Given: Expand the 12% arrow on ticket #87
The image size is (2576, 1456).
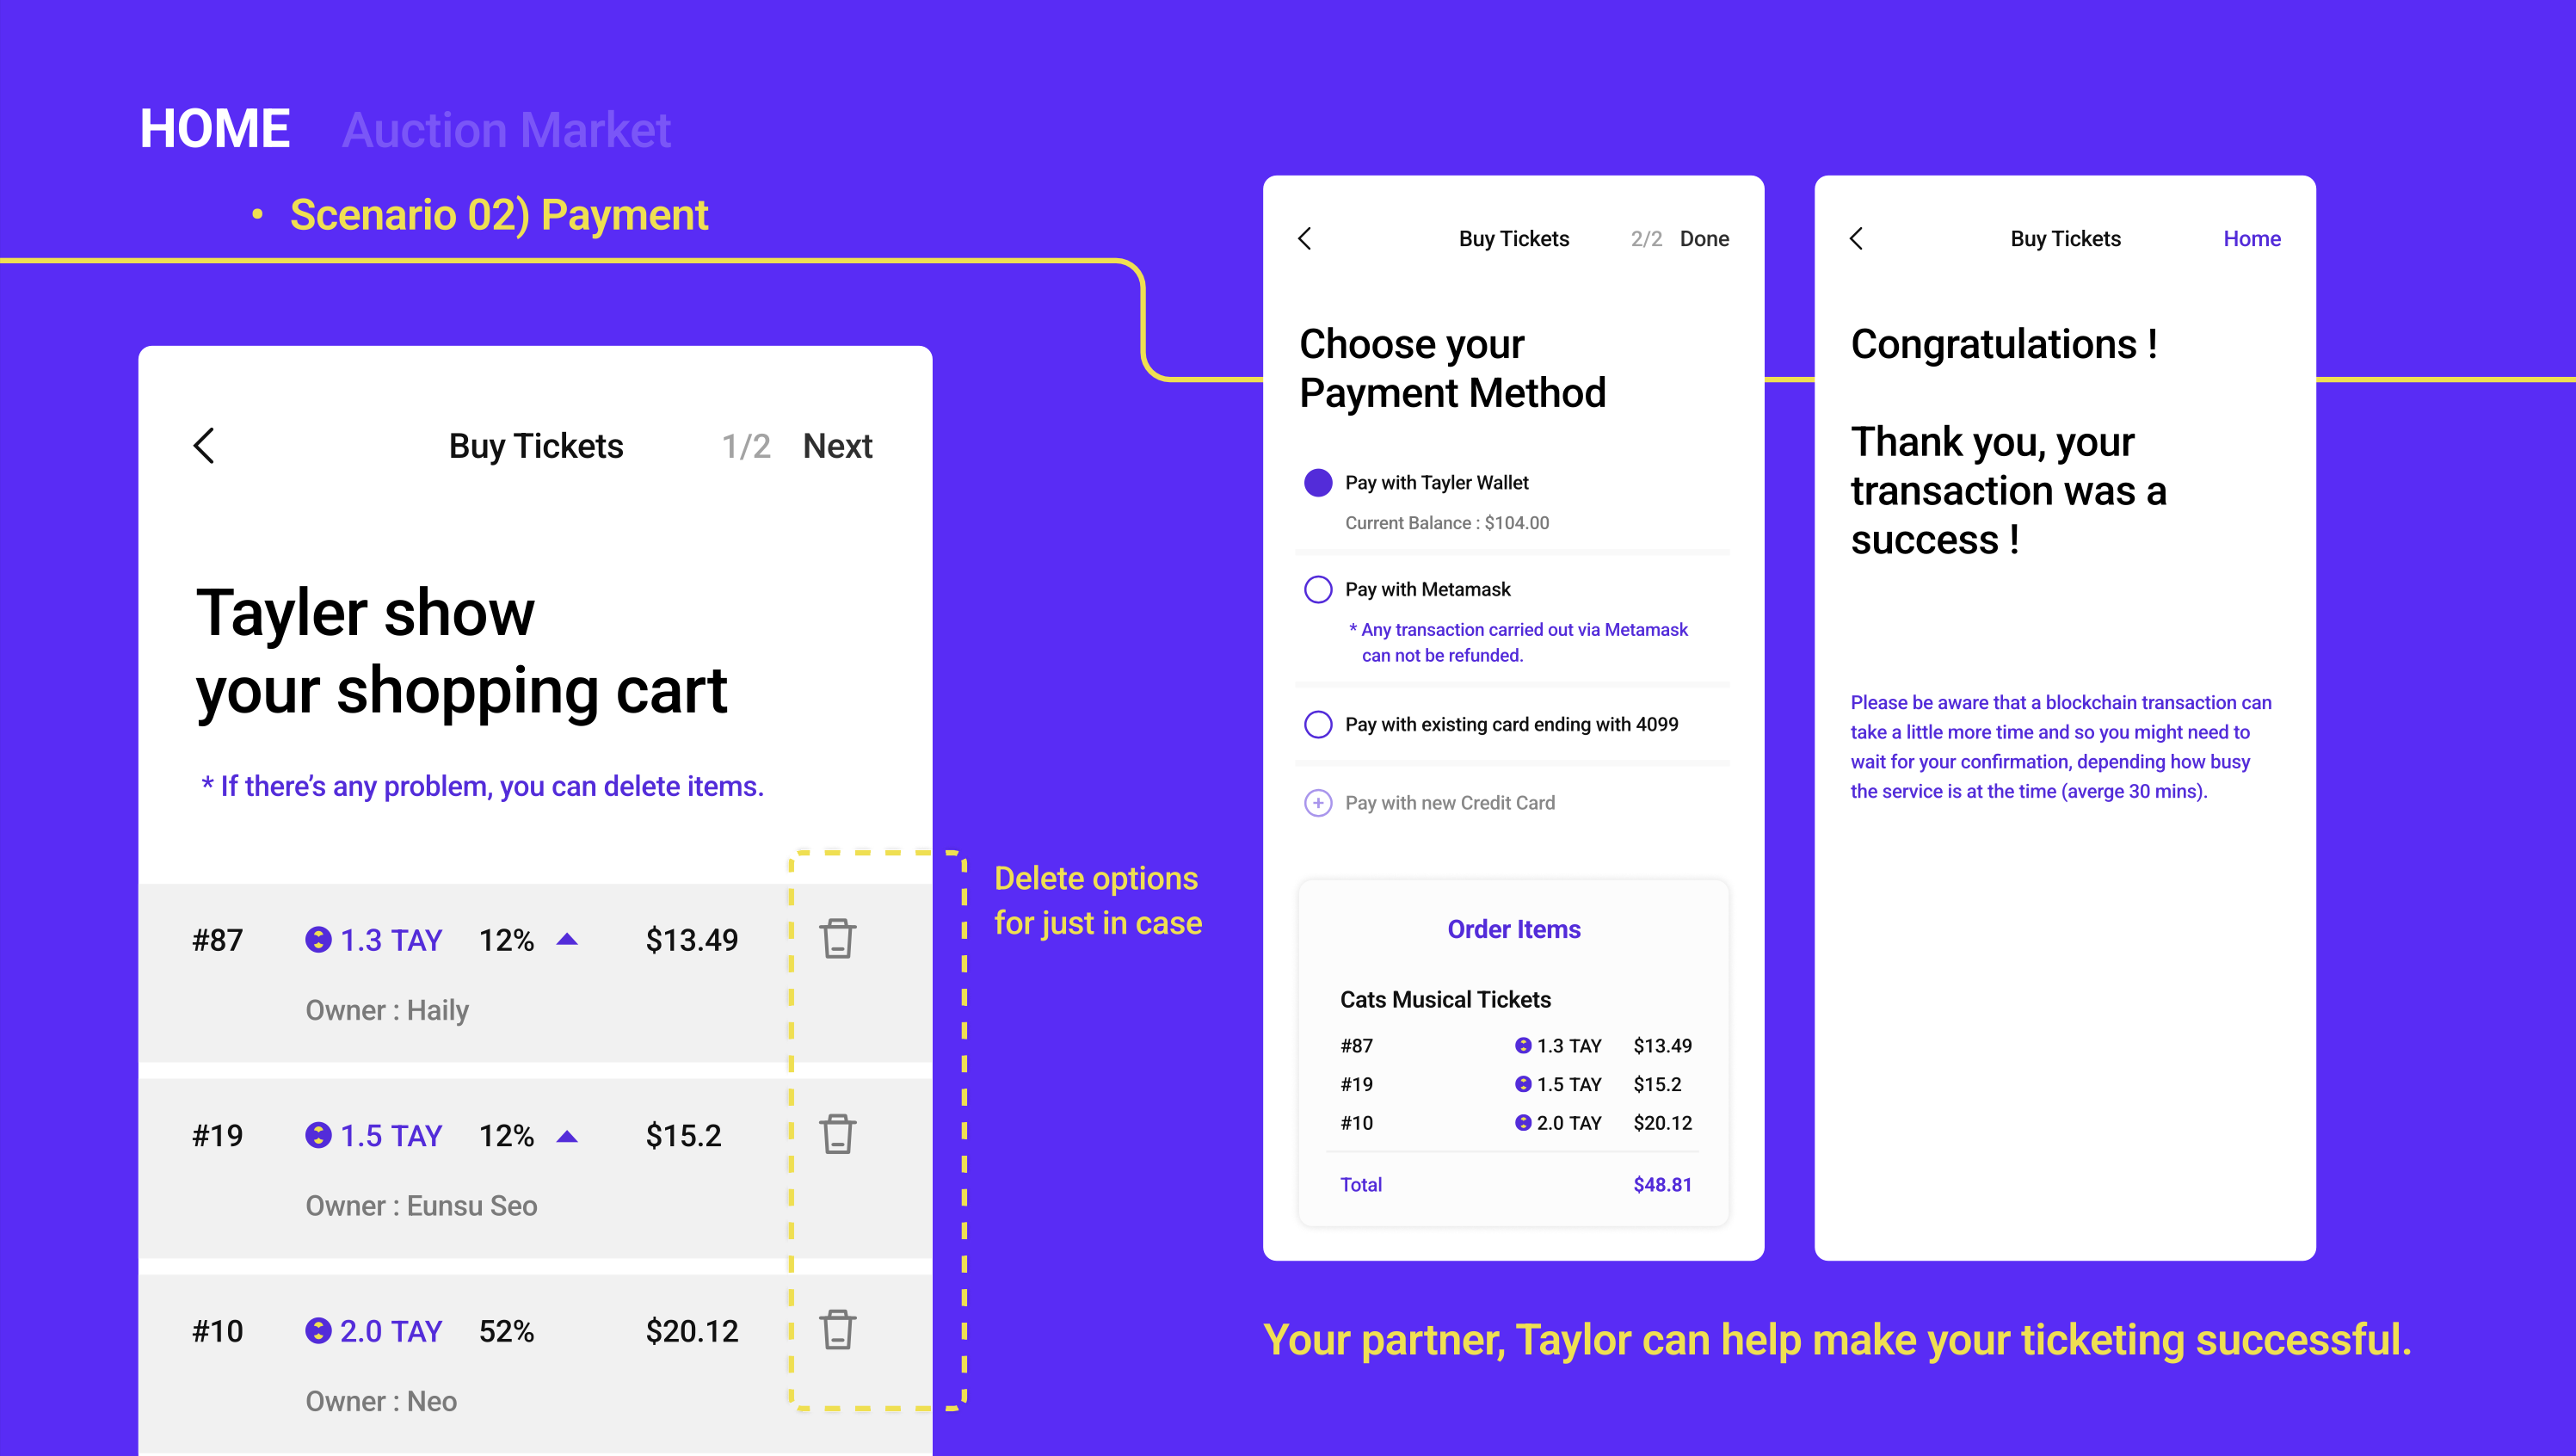Looking at the screenshot, I should point(567,940).
